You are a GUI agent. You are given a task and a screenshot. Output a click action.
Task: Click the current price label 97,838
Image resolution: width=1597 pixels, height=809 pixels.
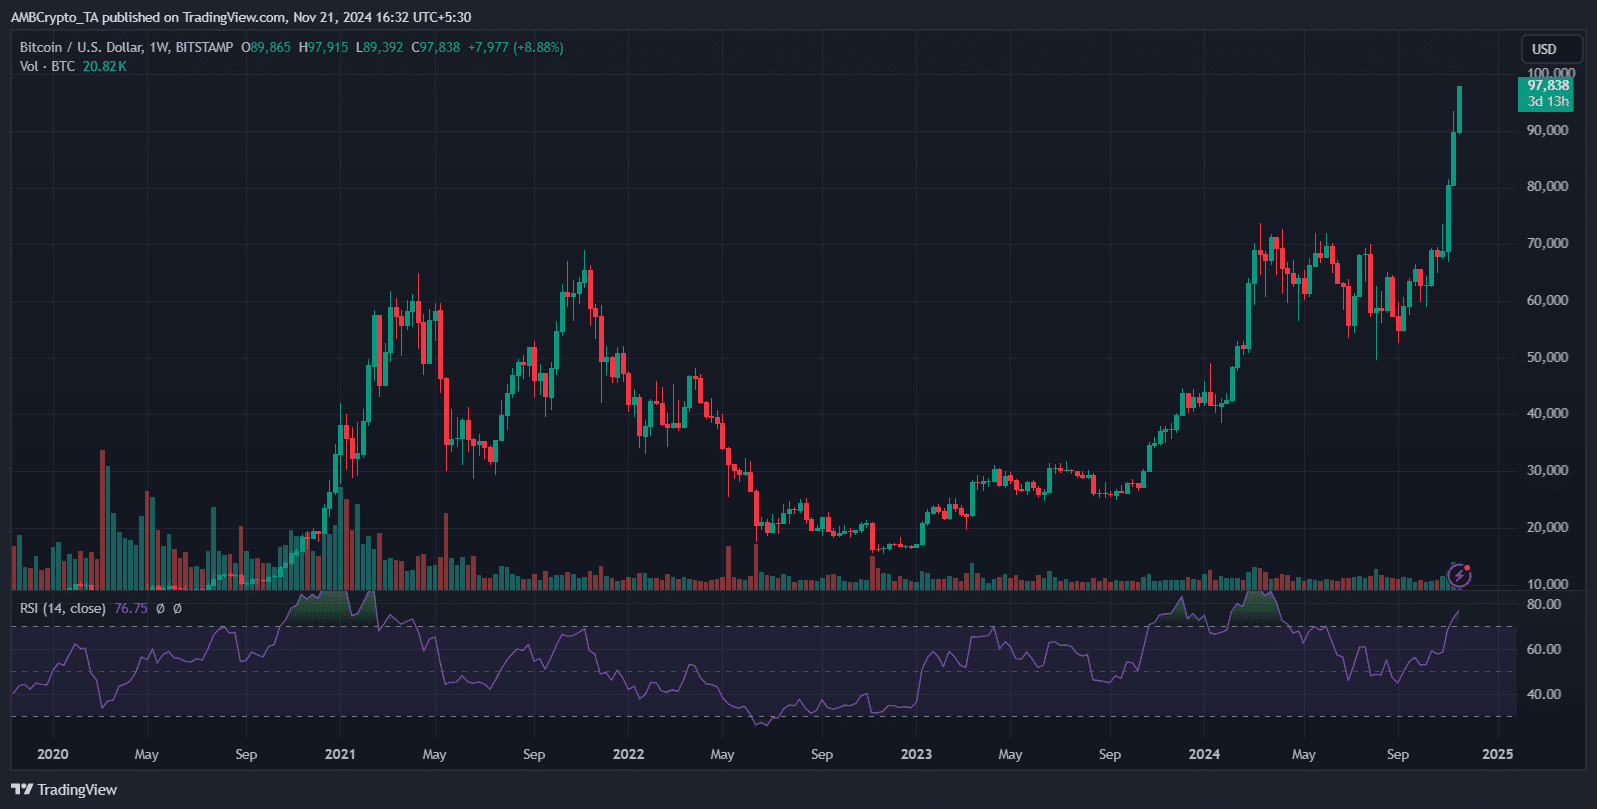click(1548, 86)
